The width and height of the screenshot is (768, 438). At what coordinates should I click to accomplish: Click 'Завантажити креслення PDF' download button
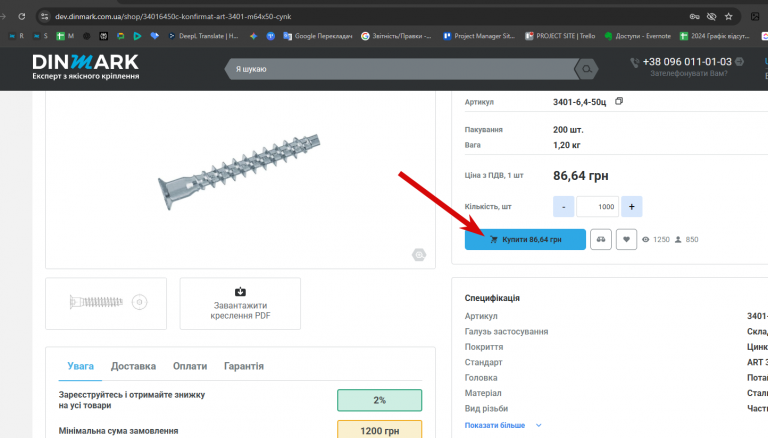click(240, 303)
